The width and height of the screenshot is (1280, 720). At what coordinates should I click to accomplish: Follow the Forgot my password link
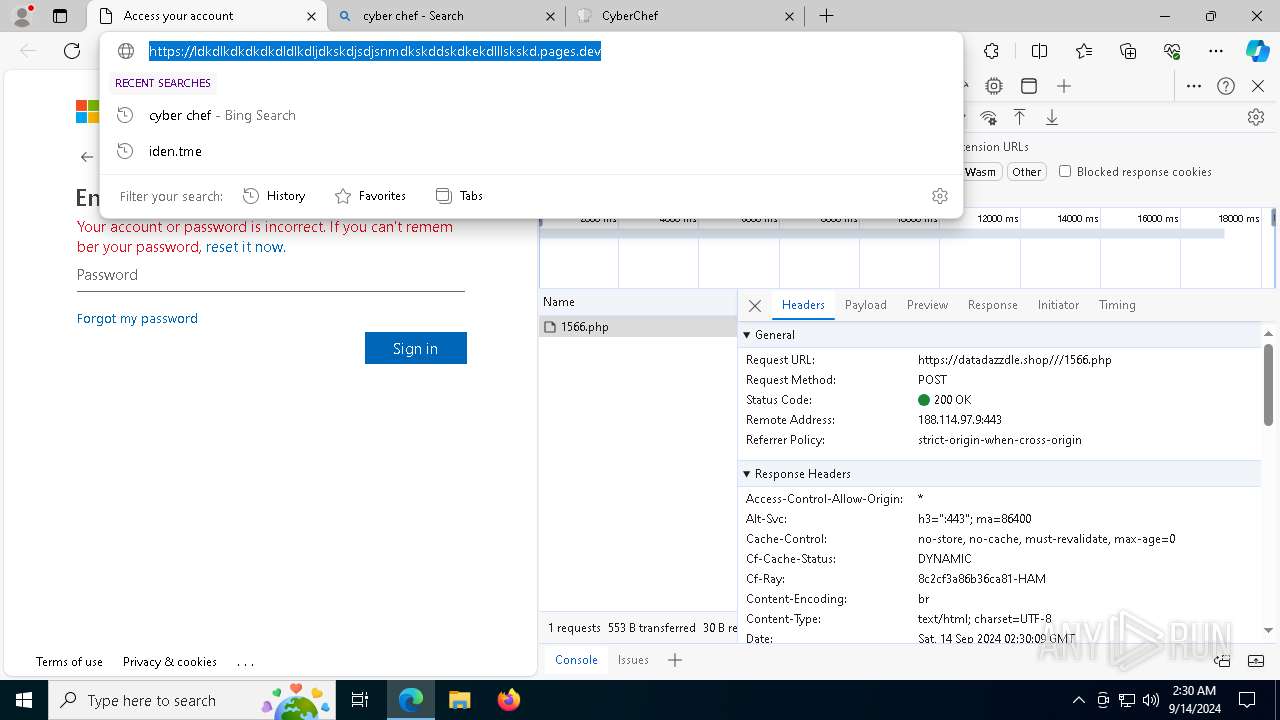(x=137, y=318)
